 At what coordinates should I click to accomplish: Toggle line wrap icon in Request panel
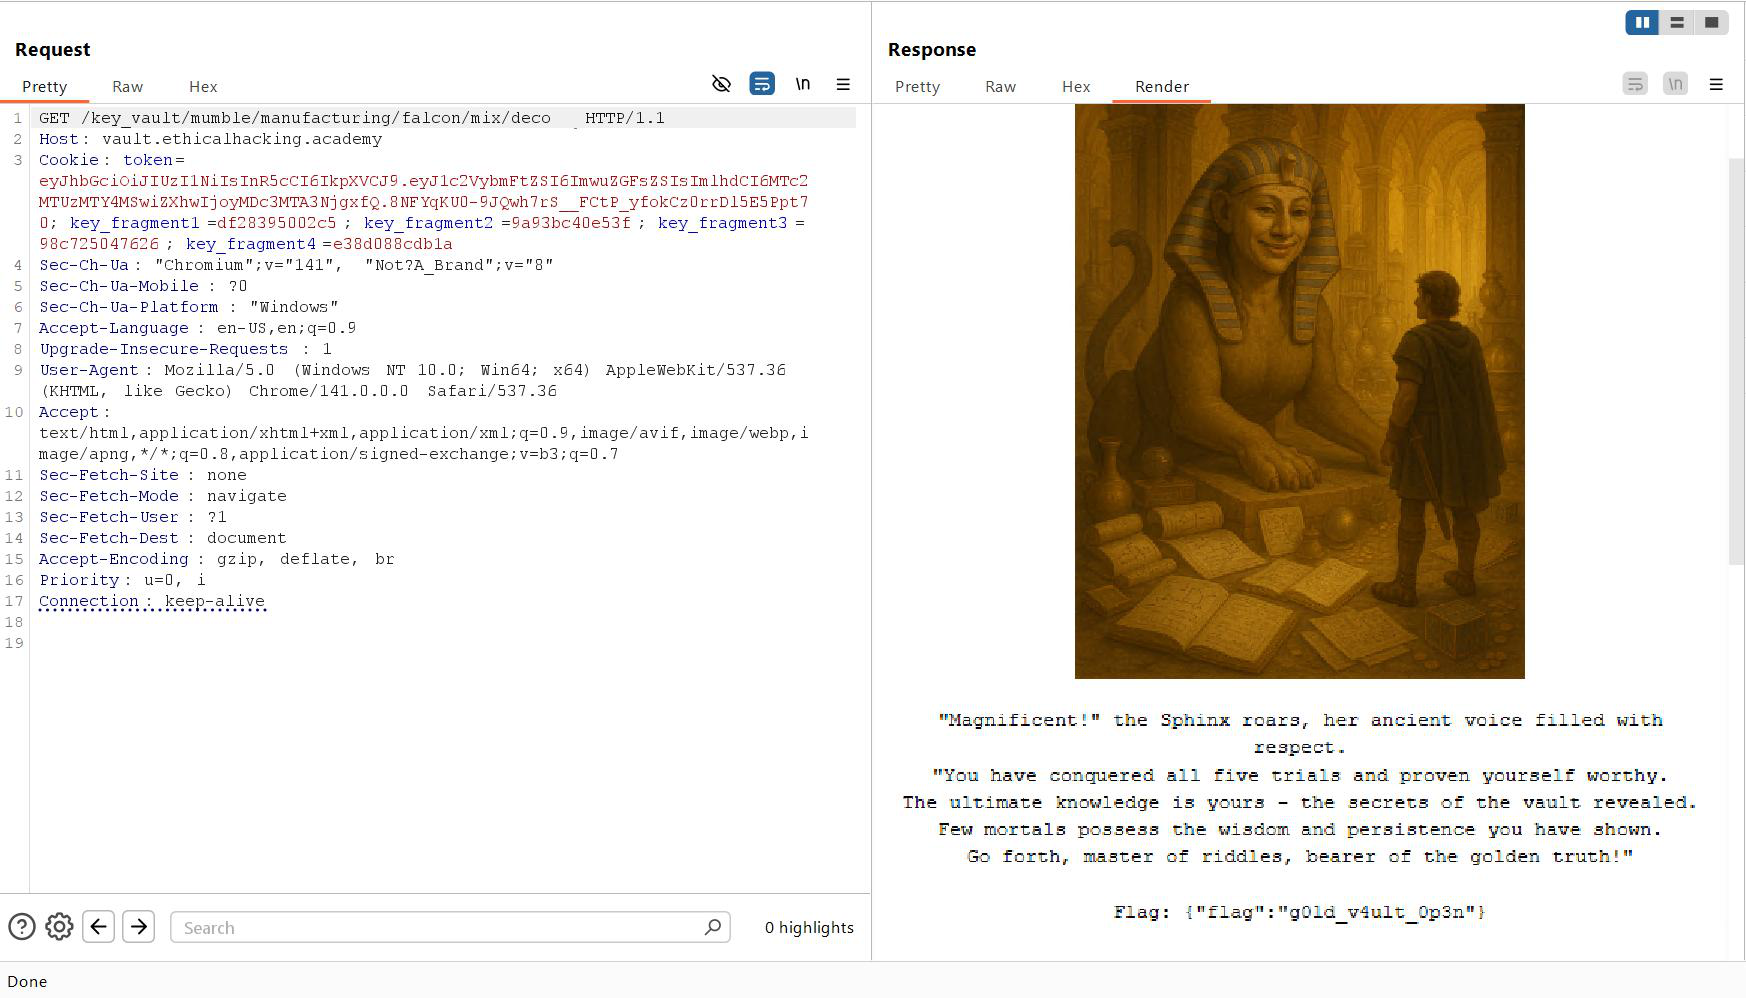coord(762,84)
